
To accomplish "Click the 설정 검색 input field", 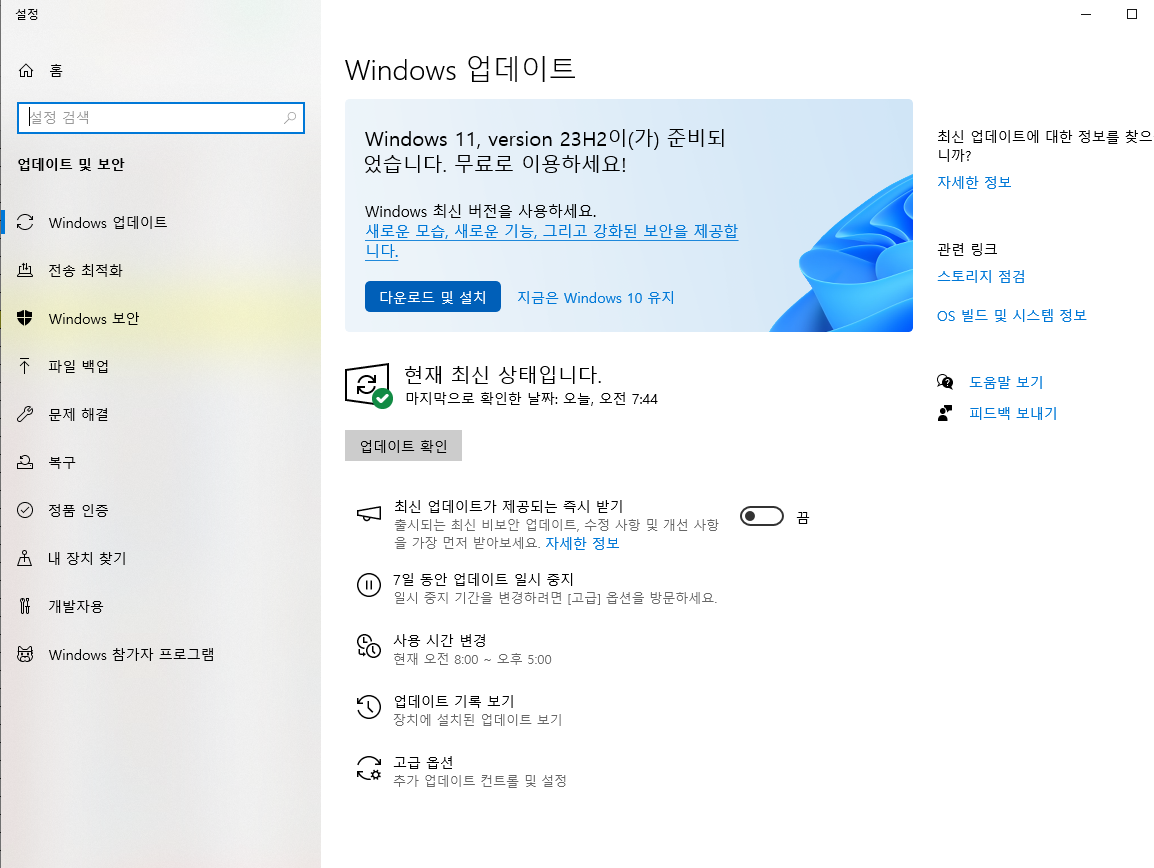I will [x=160, y=118].
